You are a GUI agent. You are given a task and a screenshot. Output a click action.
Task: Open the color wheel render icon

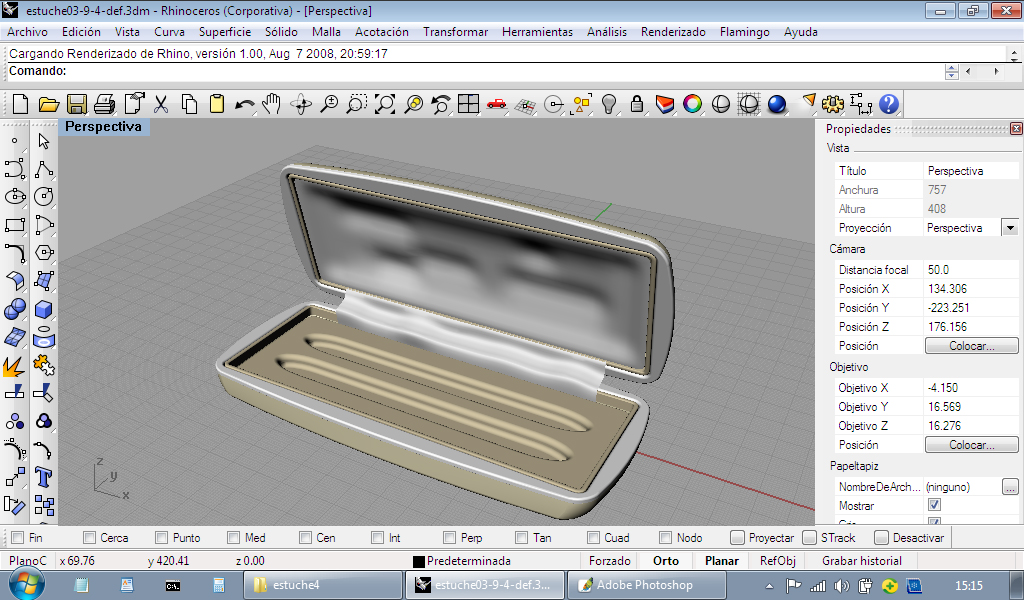(x=692, y=104)
